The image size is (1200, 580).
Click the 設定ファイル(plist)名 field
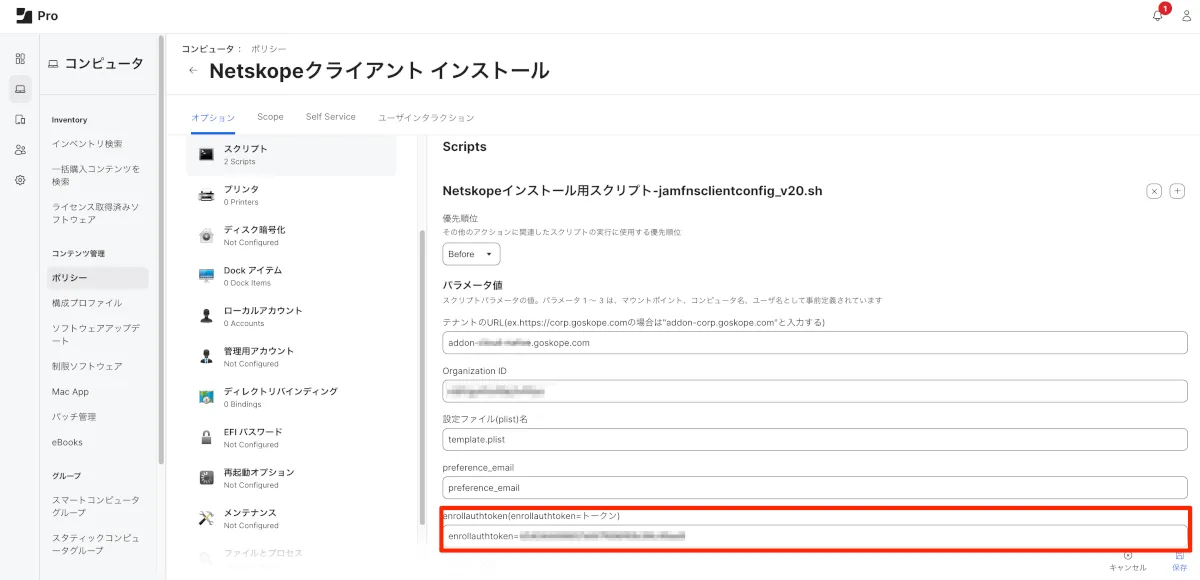(815, 439)
